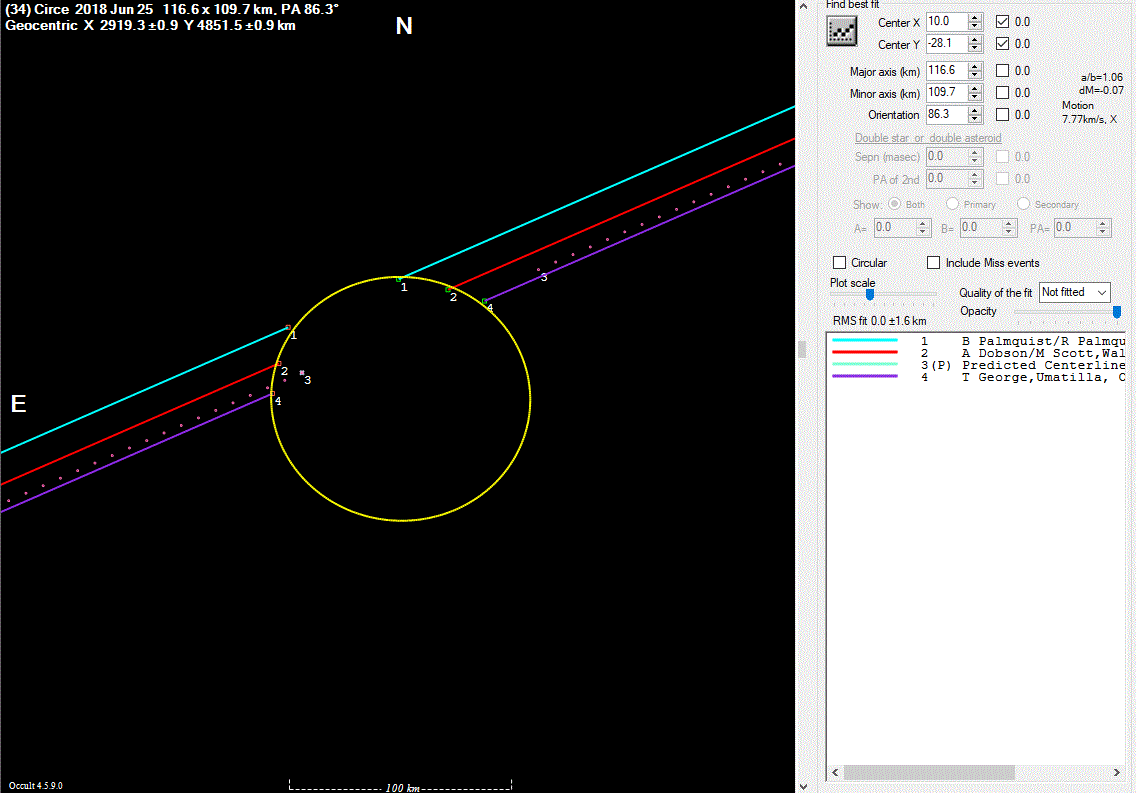Increase the Major axis value with up arrow
This screenshot has width=1136, height=793.
(974, 66)
